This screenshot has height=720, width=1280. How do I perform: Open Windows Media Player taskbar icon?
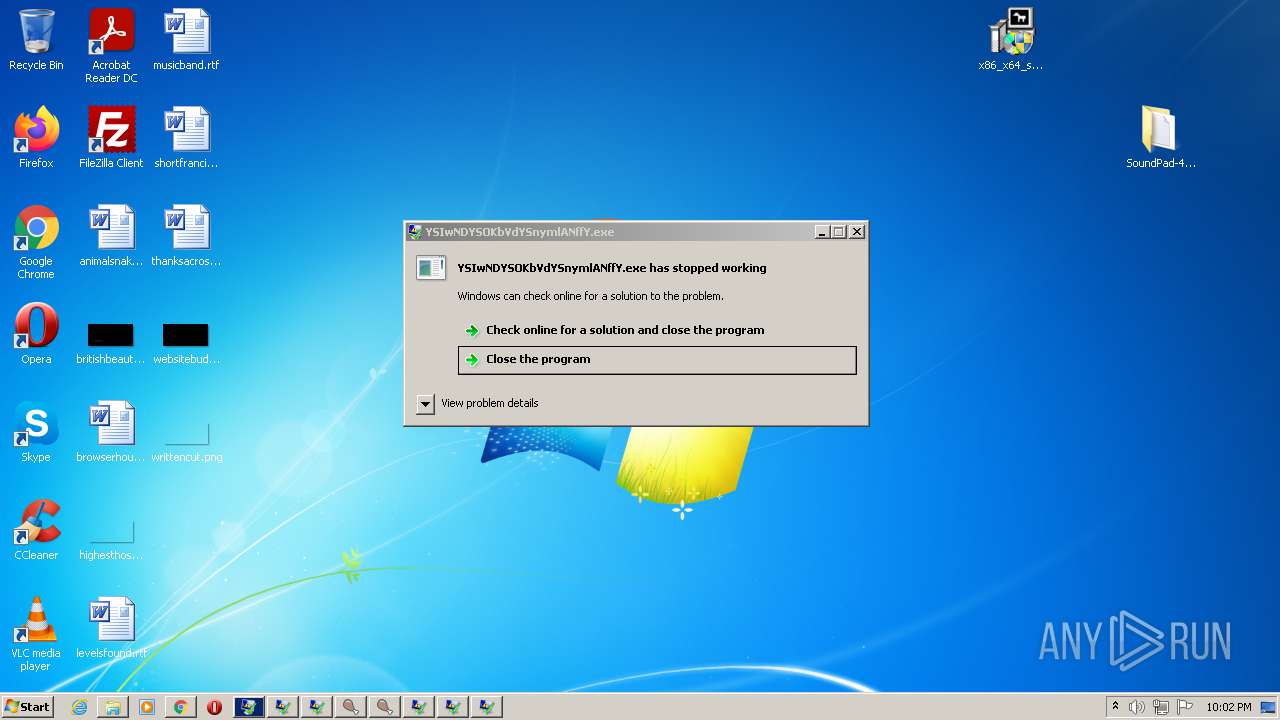[x=147, y=707]
